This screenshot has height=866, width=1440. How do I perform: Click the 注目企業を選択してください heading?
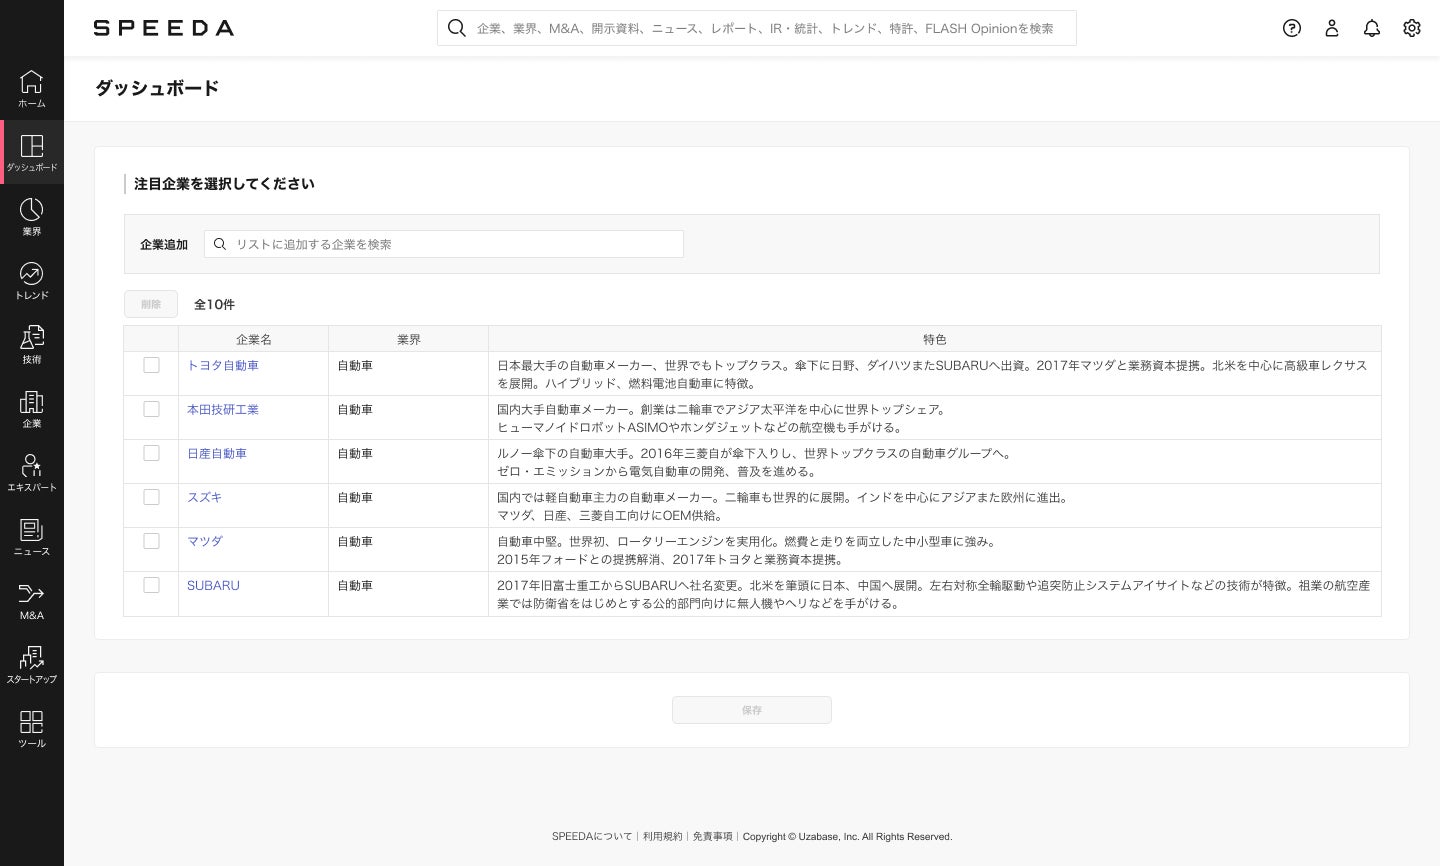pos(224,184)
